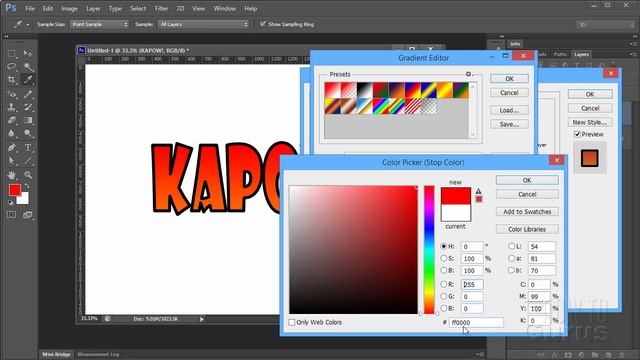Select the Gradient tool

pyautogui.click(x=28, y=120)
